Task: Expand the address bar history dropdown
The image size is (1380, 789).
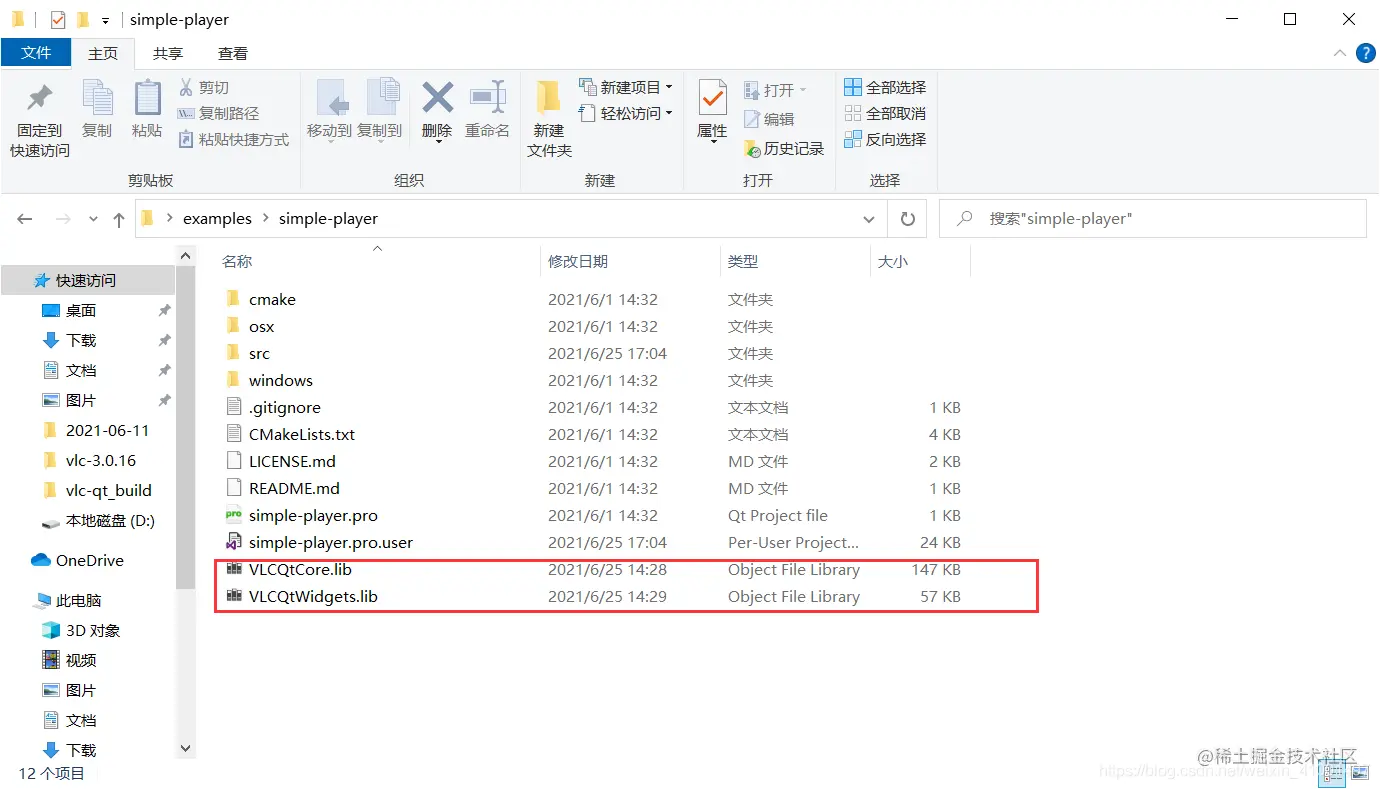Action: coord(867,219)
